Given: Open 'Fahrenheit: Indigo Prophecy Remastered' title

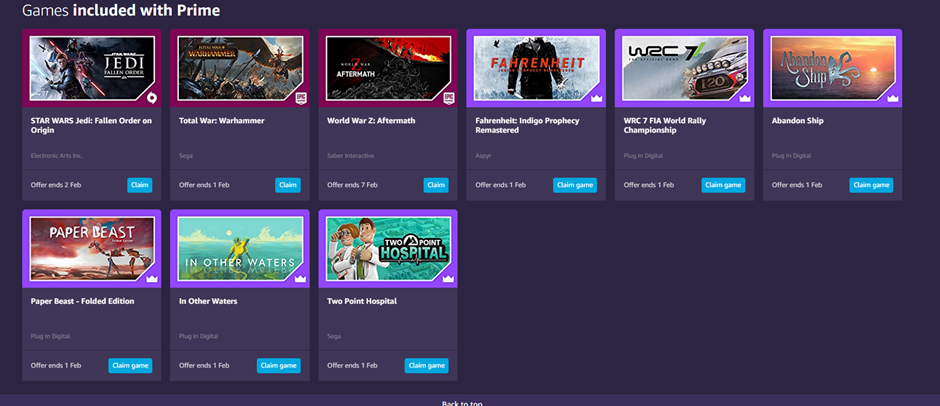Looking at the screenshot, I should click(528, 125).
